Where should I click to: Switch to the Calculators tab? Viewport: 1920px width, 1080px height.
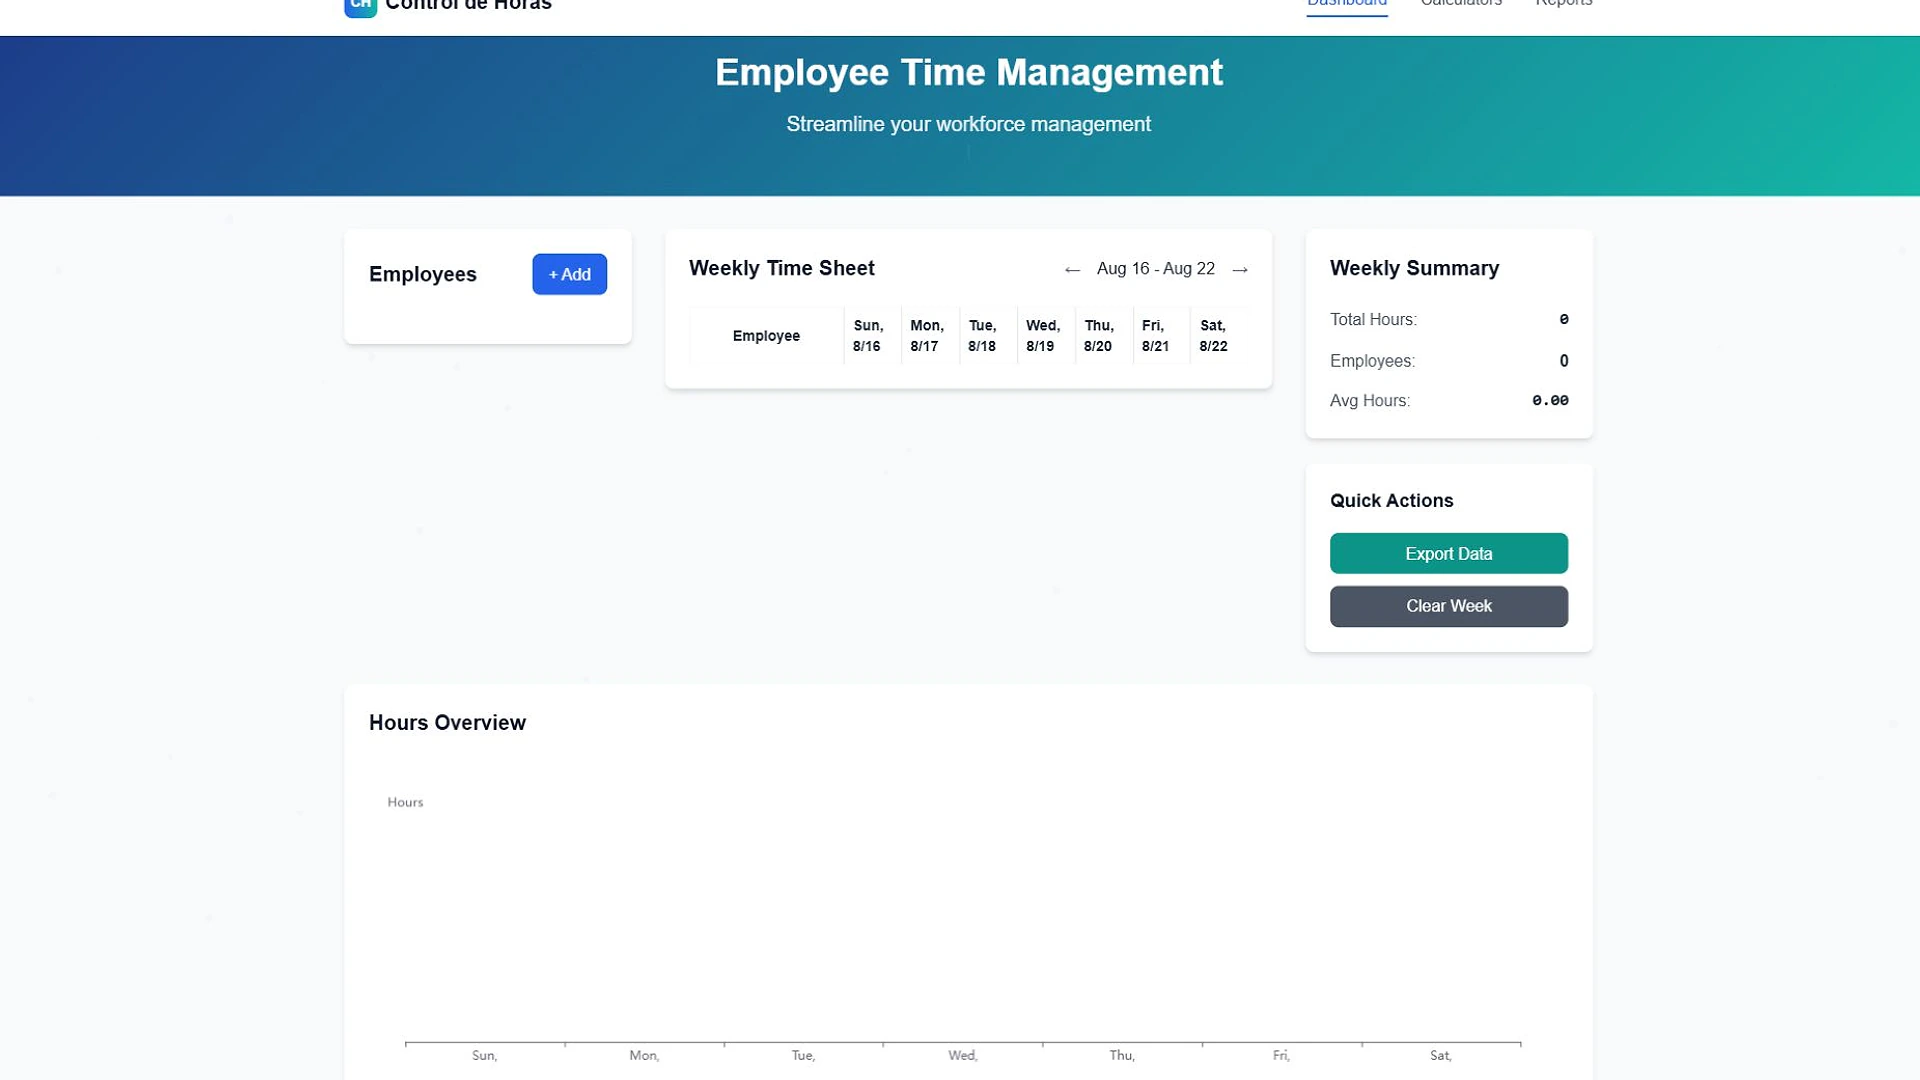coord(1461,4)
